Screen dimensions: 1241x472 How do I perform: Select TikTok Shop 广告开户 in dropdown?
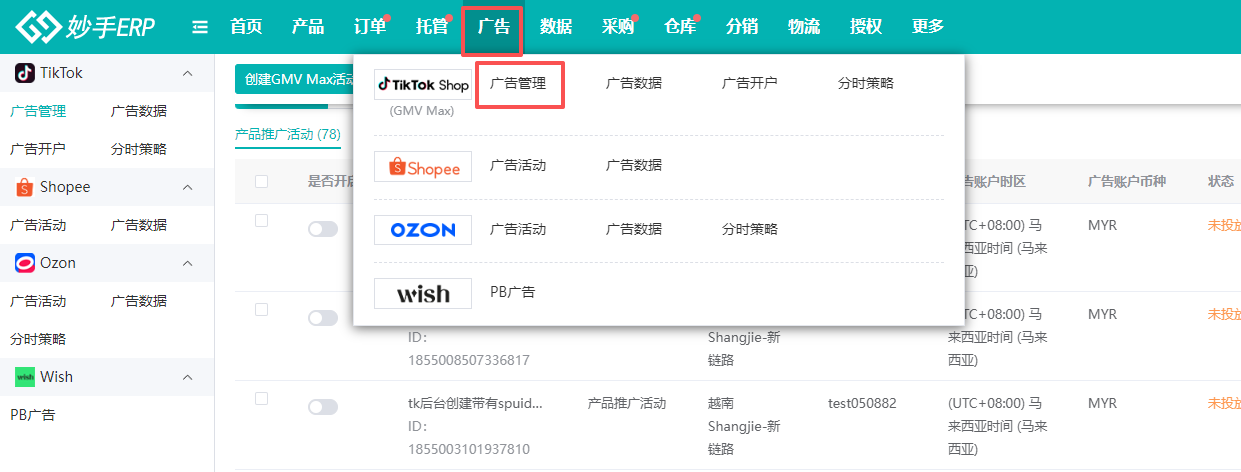[x=750, y=84]
